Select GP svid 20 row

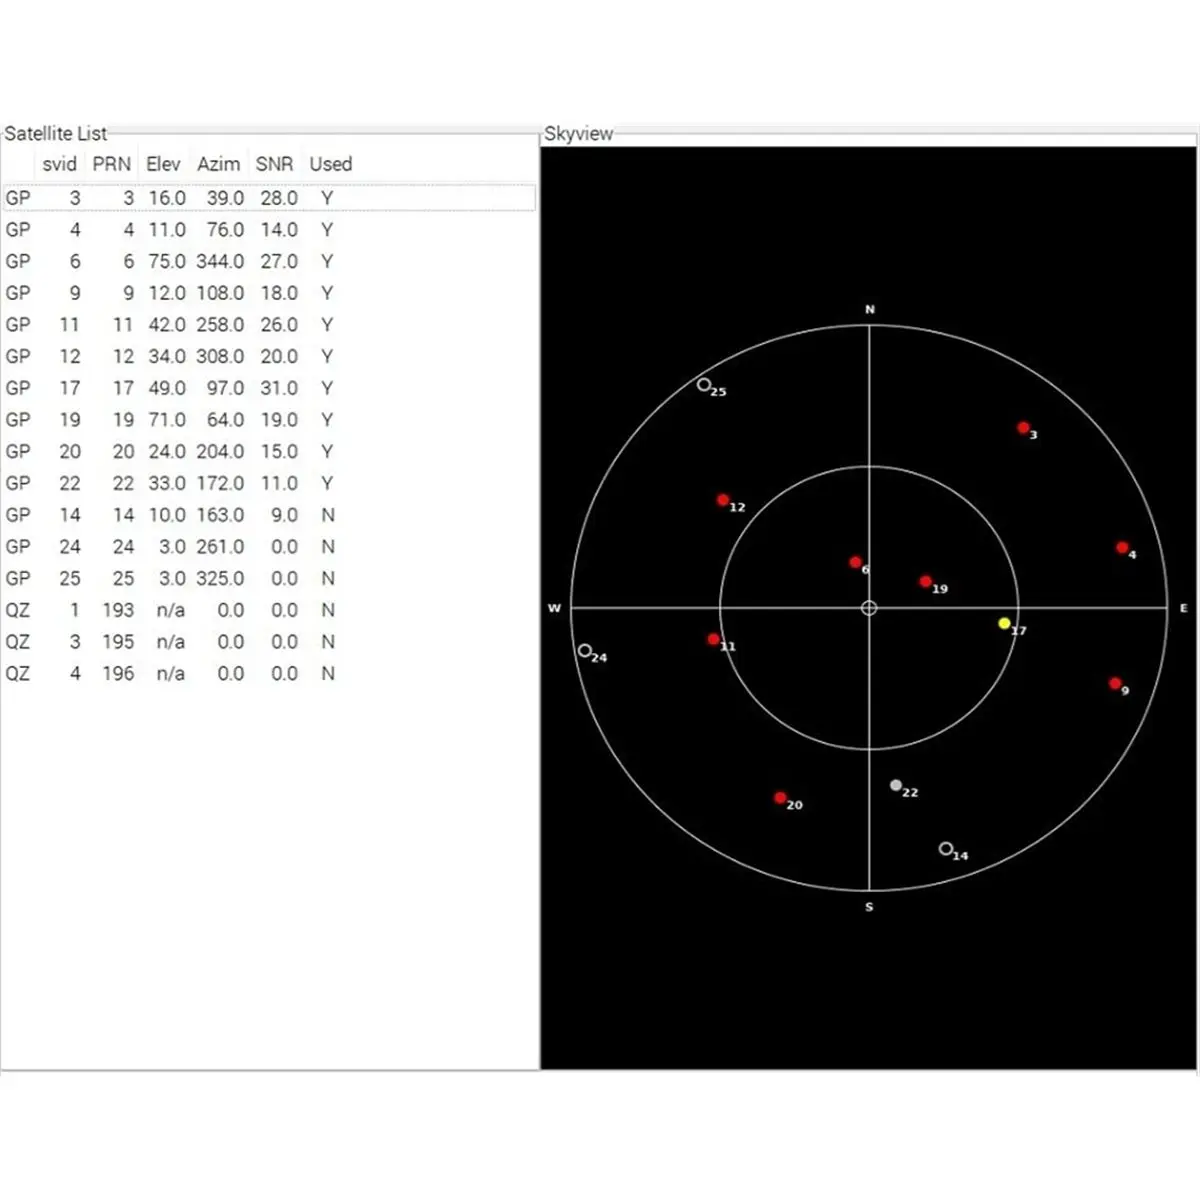269,451
